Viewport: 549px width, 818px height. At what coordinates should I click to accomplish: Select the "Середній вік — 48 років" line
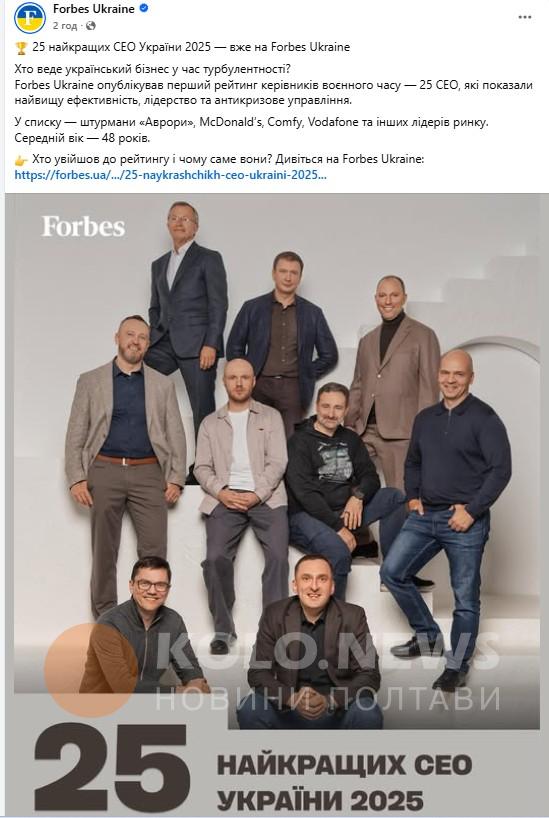(82, 138)
